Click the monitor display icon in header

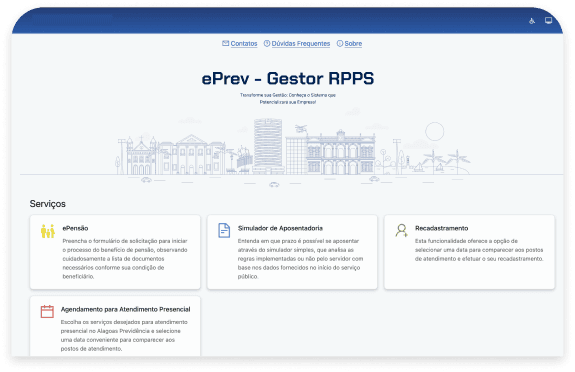(x=548, y=21)
